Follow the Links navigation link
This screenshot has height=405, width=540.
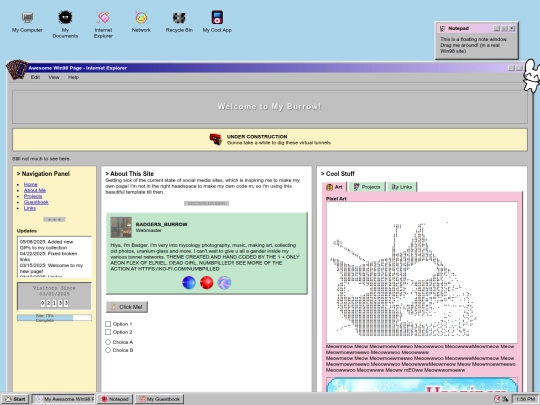tap(30, 208)
